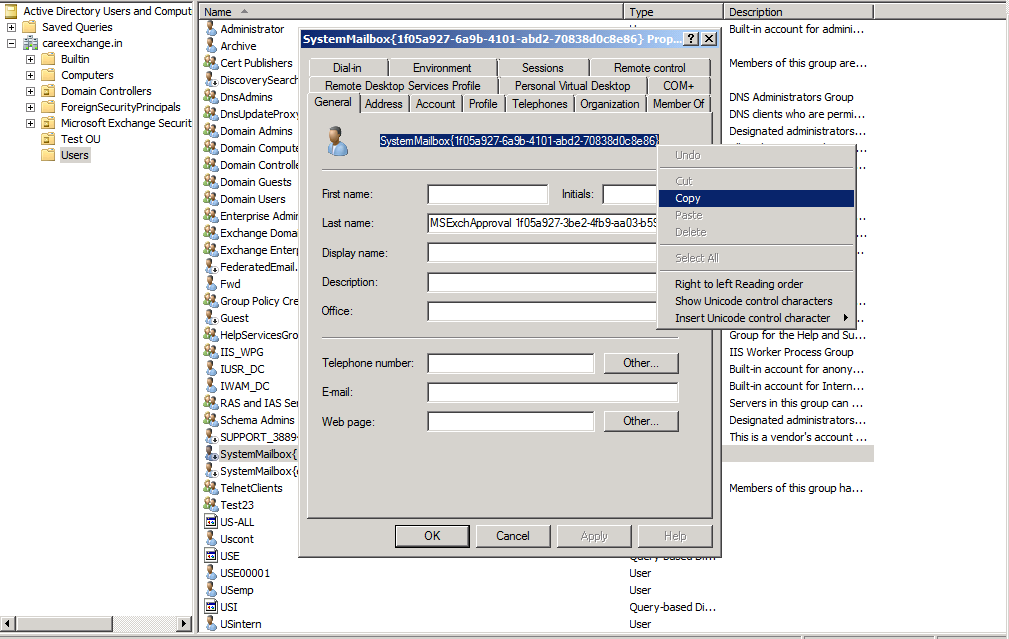The image size is (1009, 639).
Task: Expand the Saved Queries node
Action: 11,27
